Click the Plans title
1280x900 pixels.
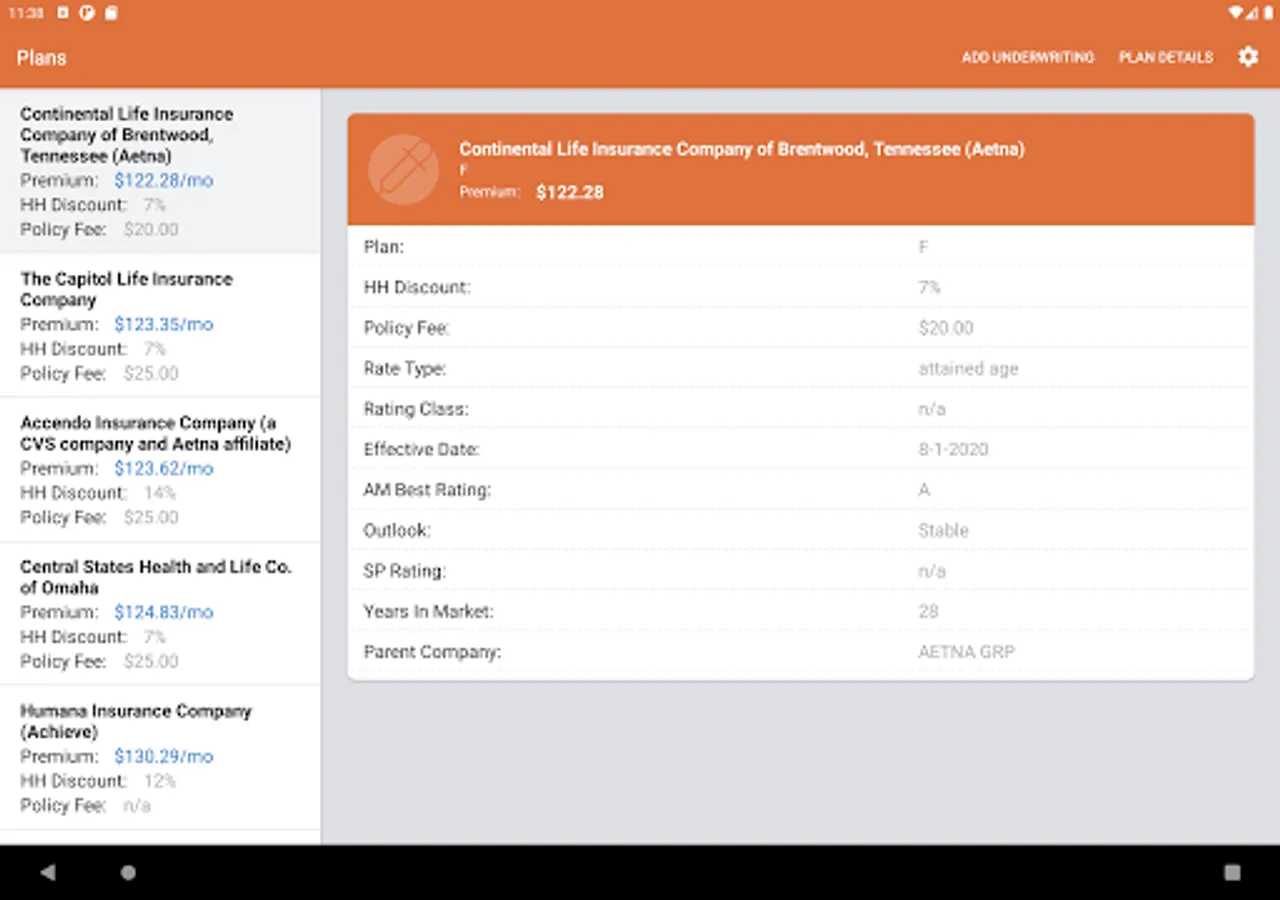42,58
